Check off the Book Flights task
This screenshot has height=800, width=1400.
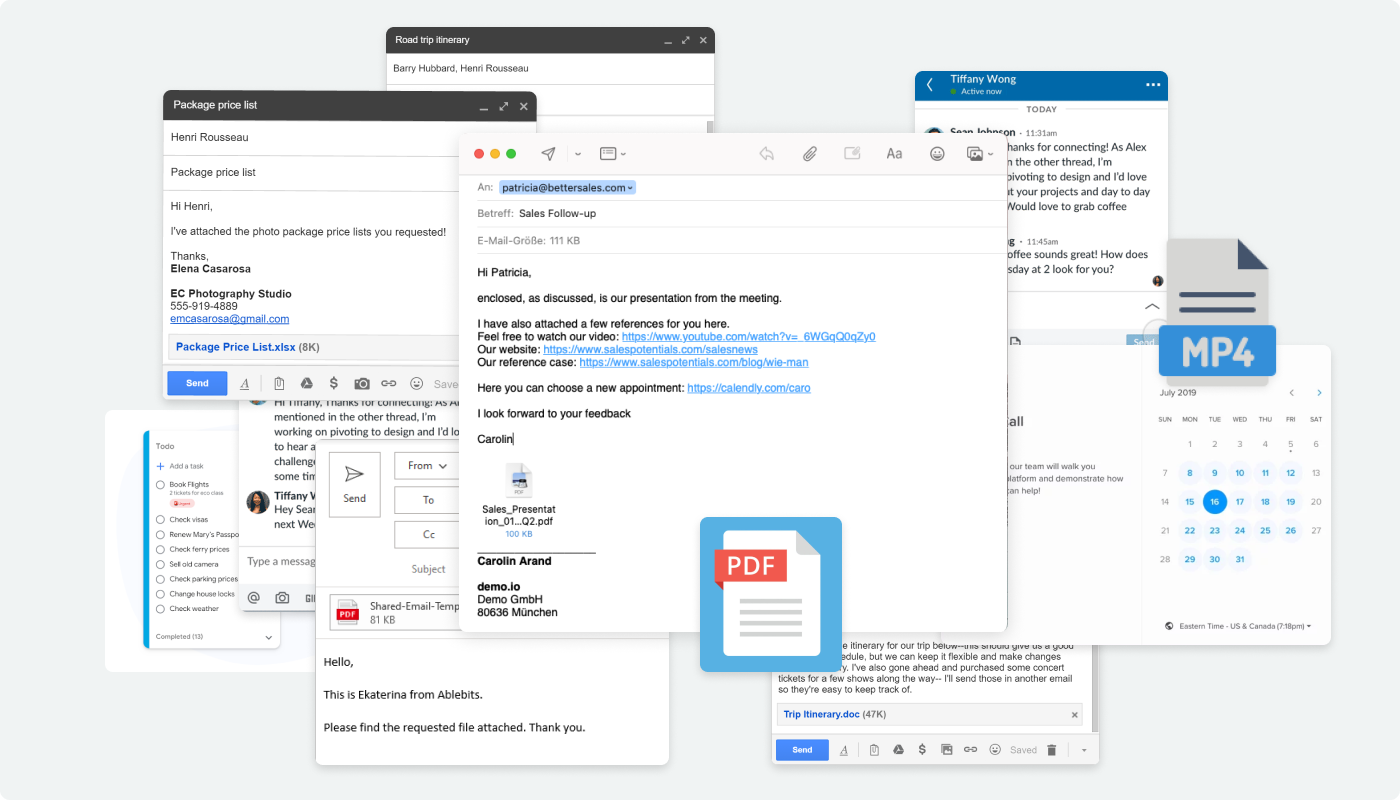pyautogui.click(x=160, y=484)
